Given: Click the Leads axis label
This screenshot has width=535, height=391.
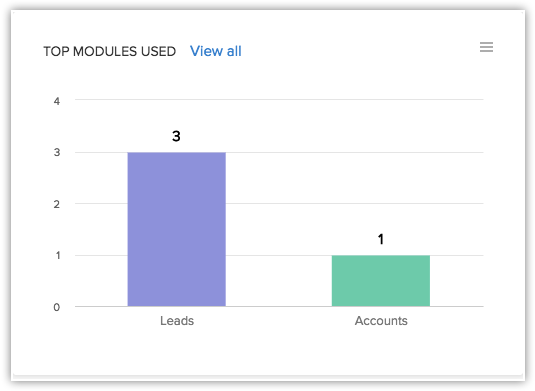Looking at the screenshot, I should tap(177, 321).
